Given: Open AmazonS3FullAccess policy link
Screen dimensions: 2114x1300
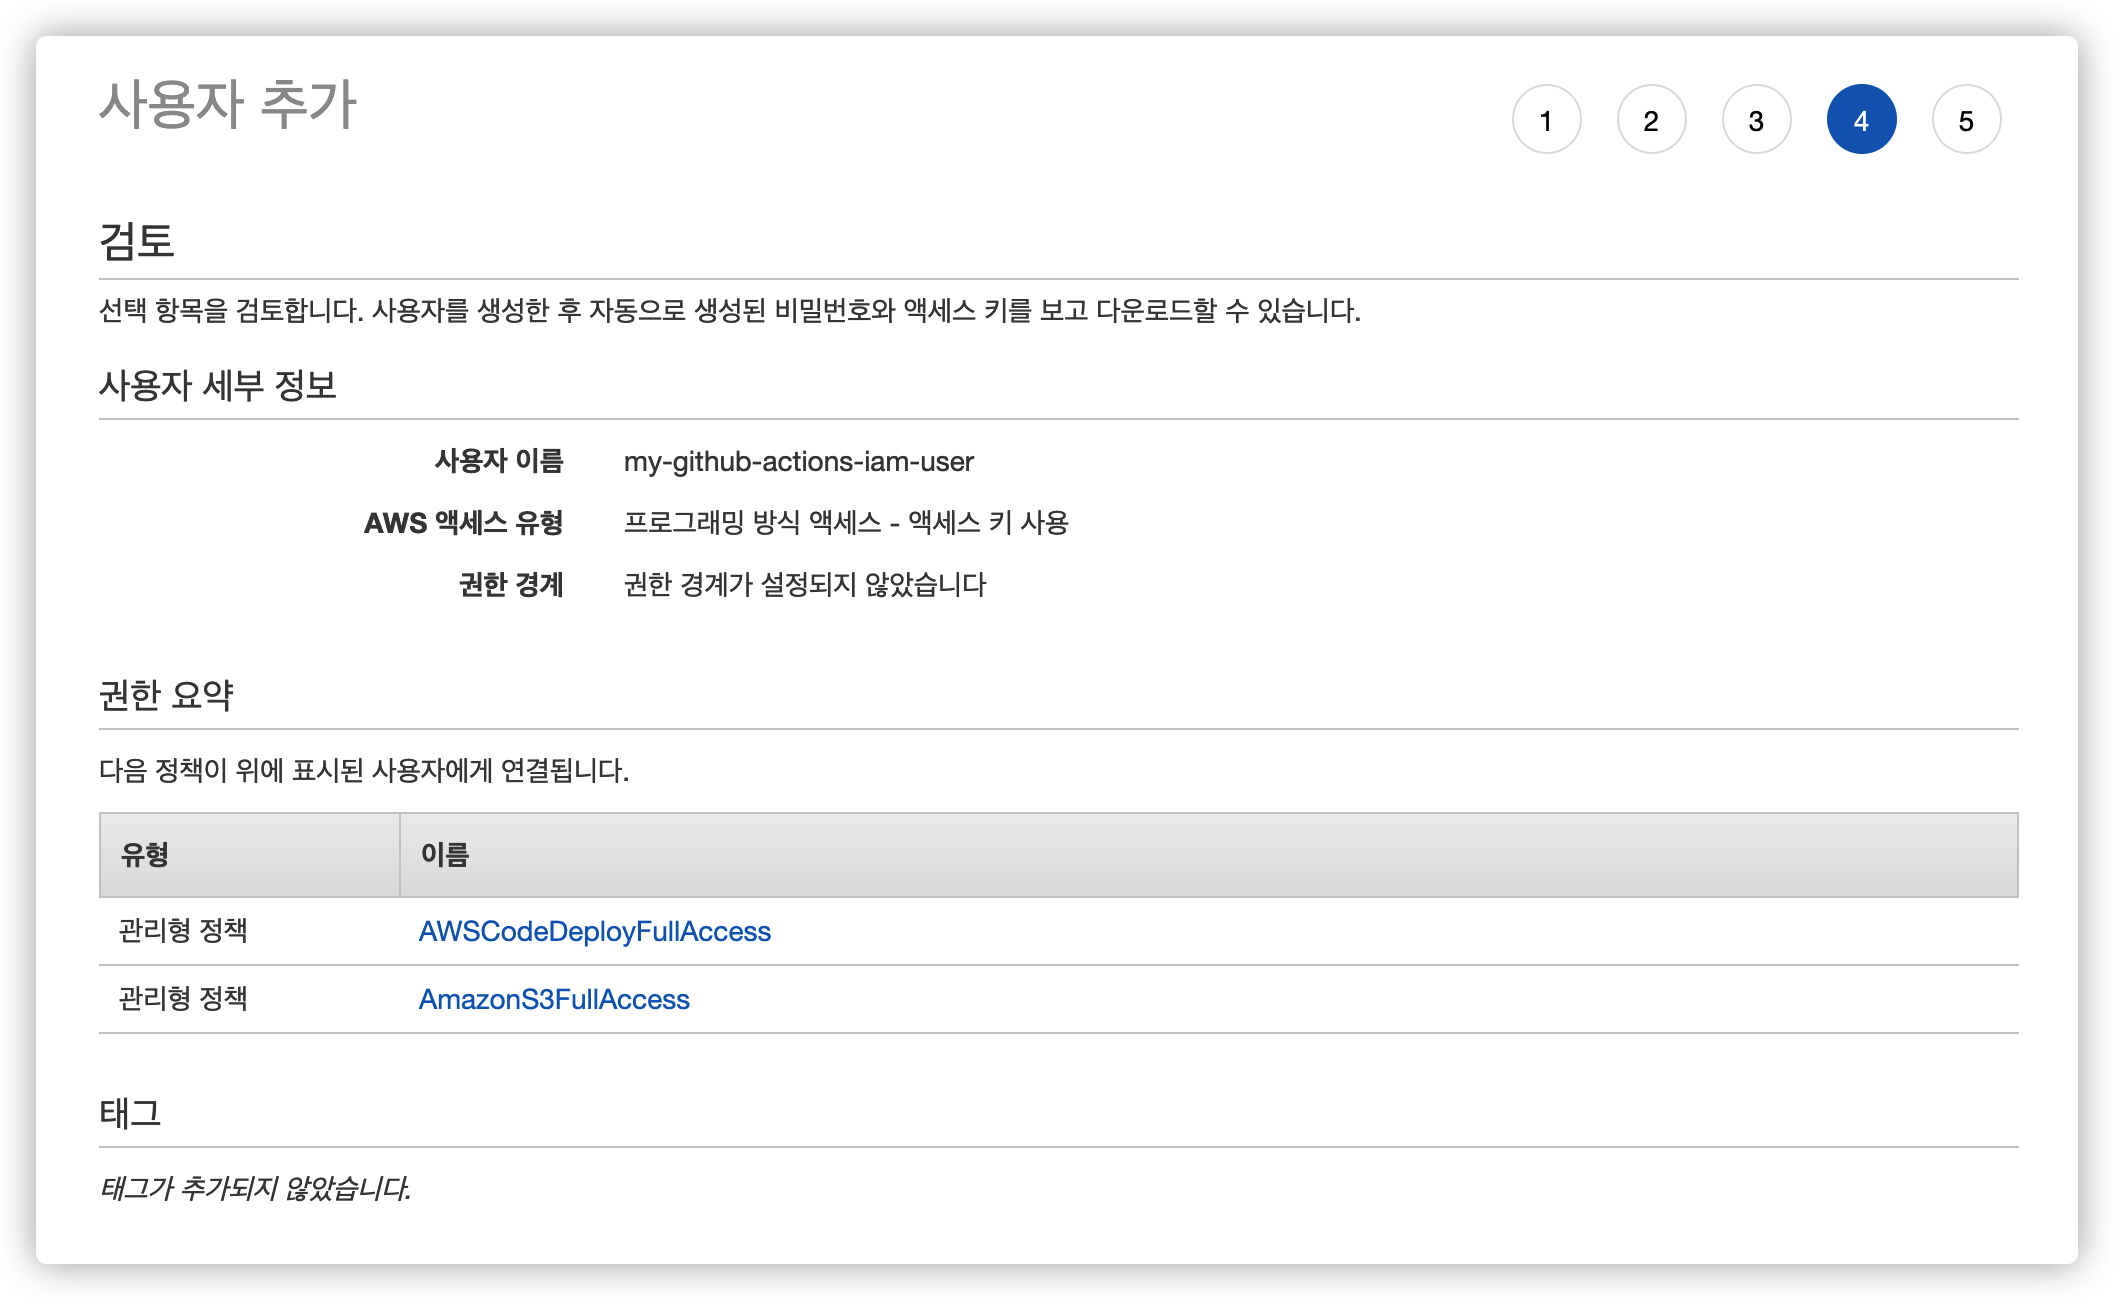Looking at the screenshot, I should (554, 999).
